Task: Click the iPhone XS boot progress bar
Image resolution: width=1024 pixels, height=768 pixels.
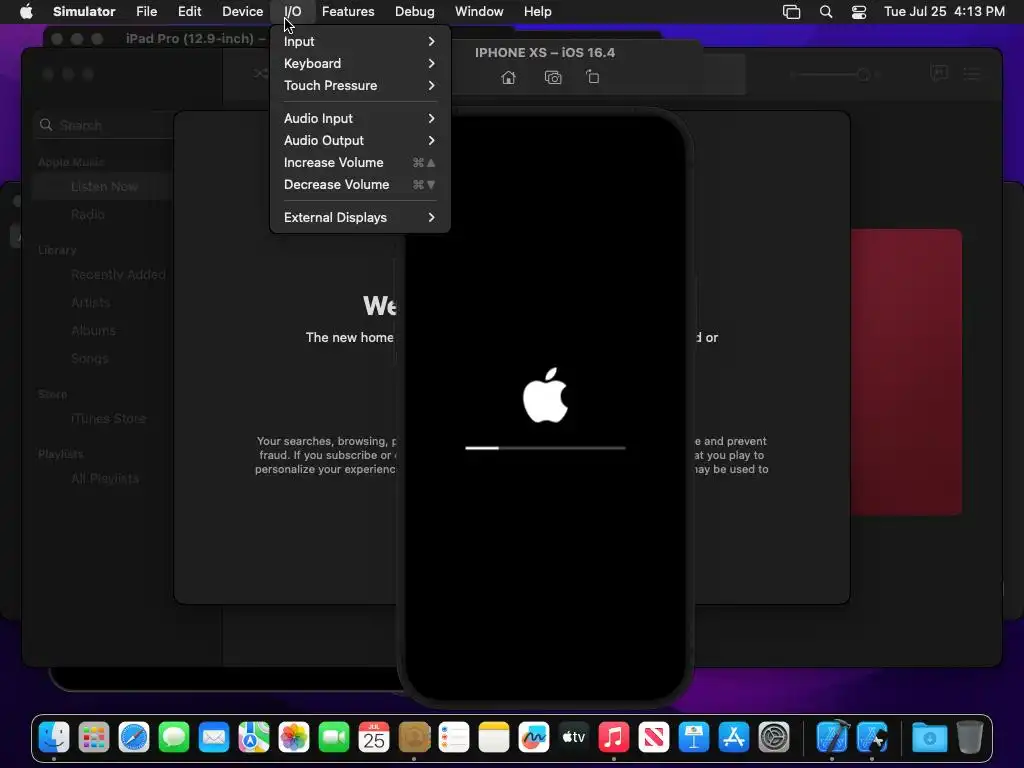Action: coord(545,448)
